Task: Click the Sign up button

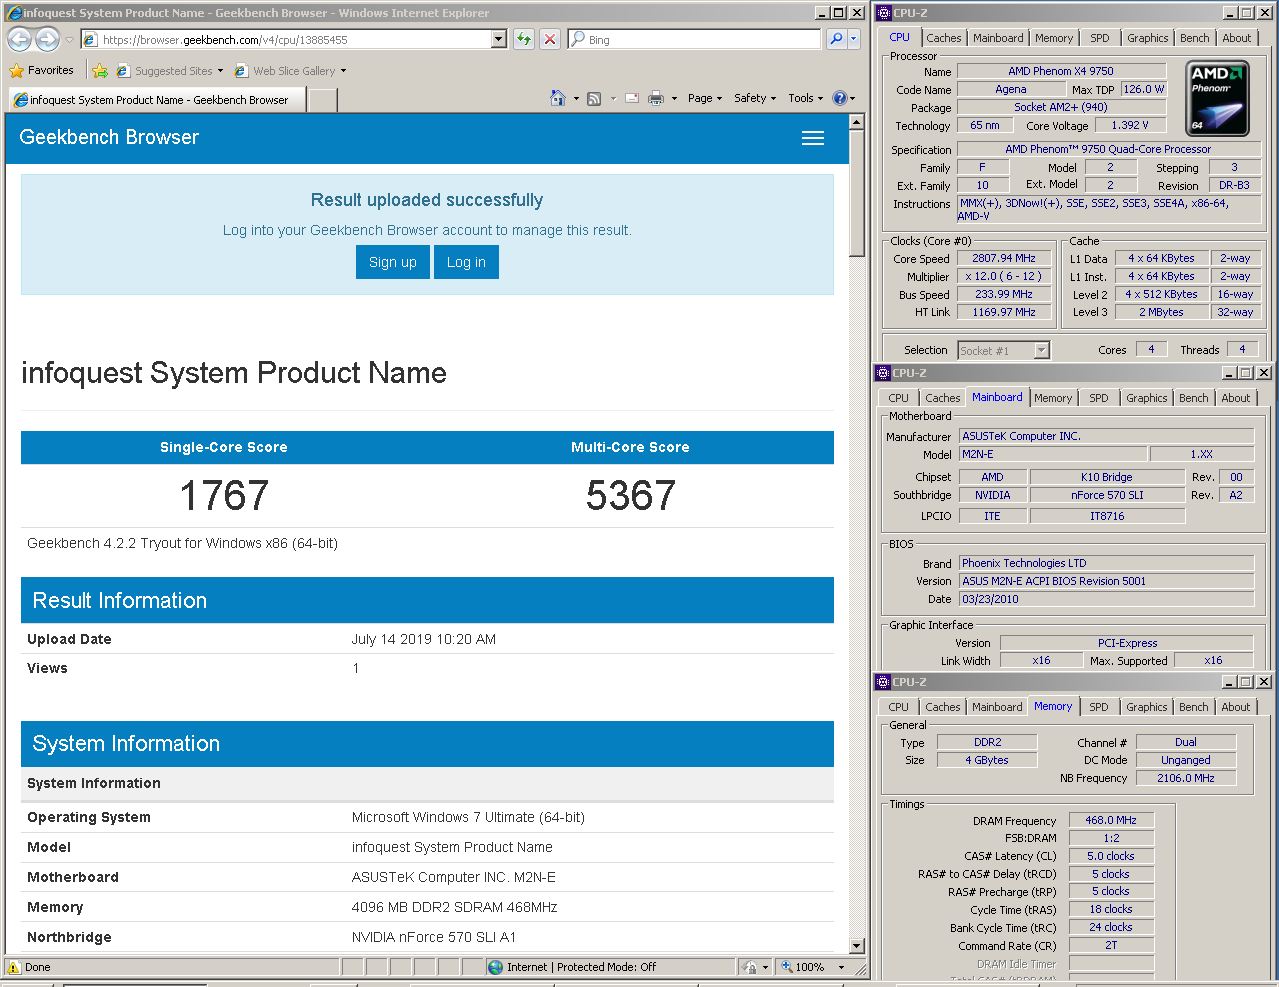Action: [x=393, y=262]
